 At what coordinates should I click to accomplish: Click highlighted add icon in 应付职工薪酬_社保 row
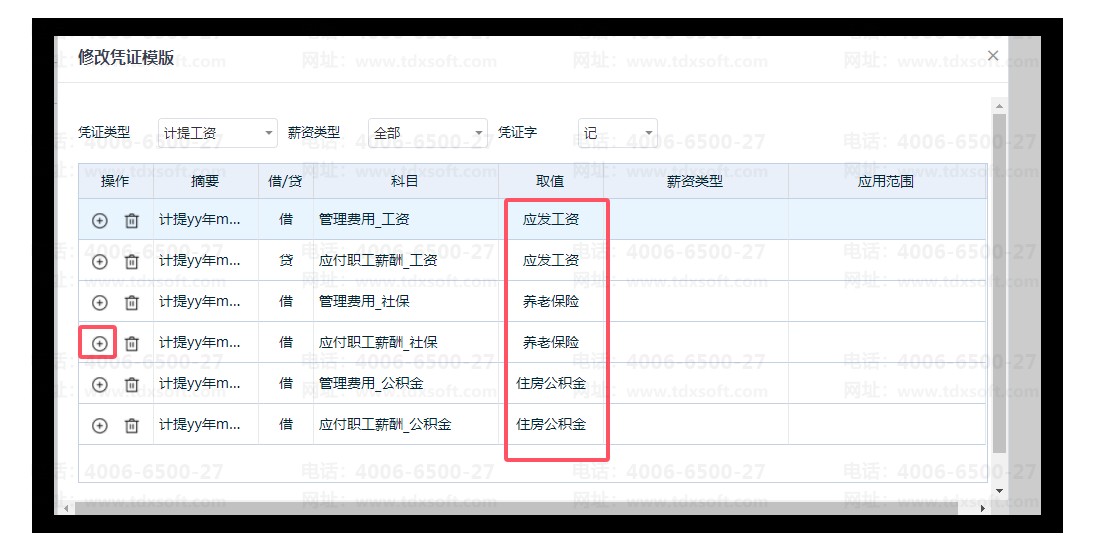(x=99, y=343)
